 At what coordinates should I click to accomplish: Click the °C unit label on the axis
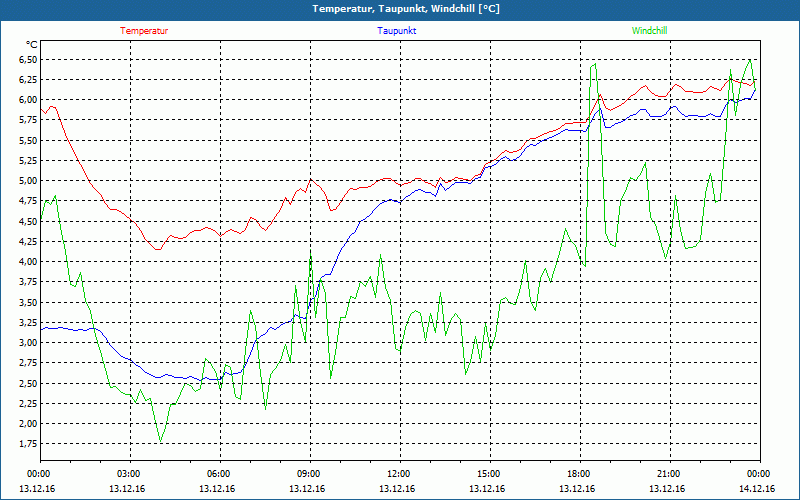coord(31,45)
